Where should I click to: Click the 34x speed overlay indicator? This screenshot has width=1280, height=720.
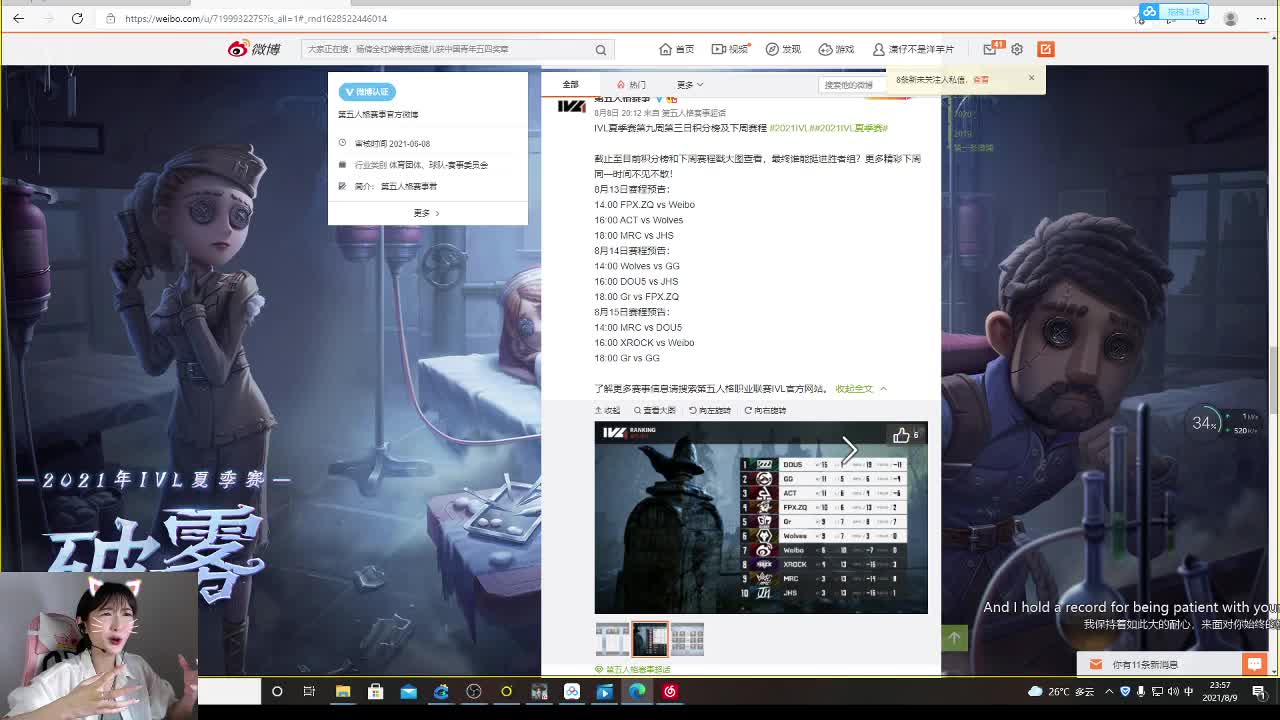[x=1205, y=423]
